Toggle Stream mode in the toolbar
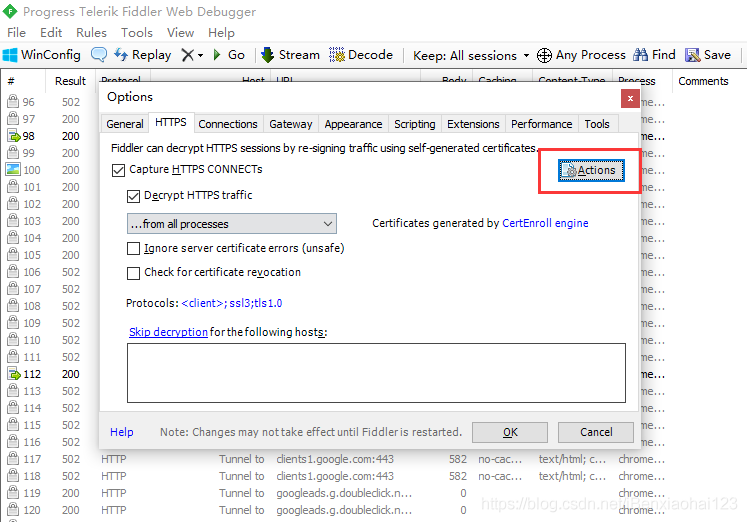747x522 pixels. pos(291,55)
